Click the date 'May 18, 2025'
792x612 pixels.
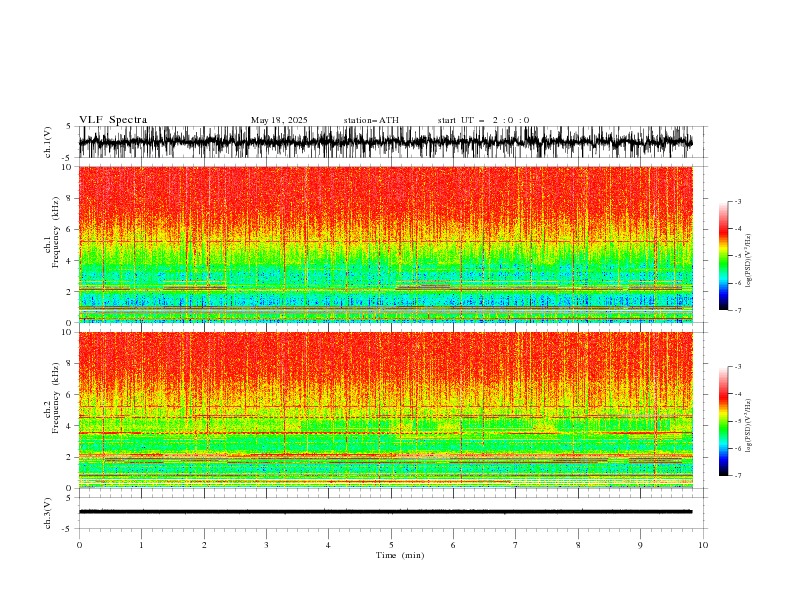[x=279, y=120]
